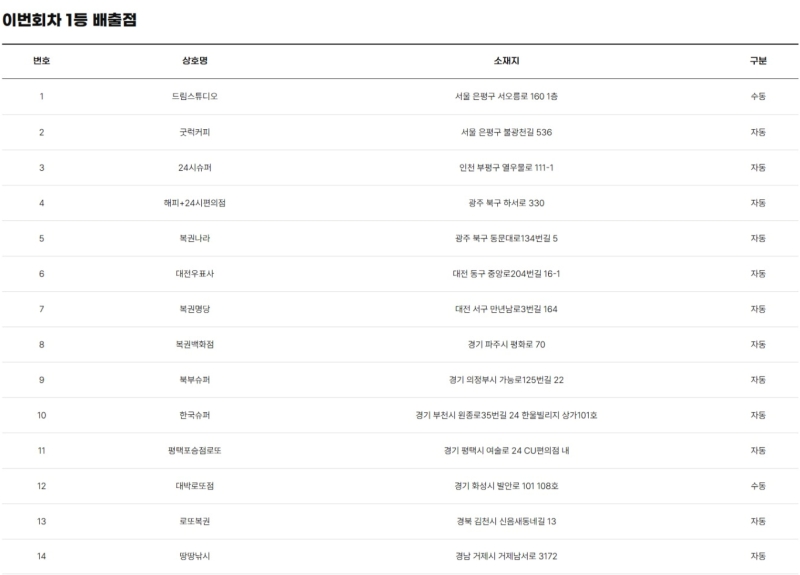The height and width of the screenshot is (575, 800).
Task: Click row number 14 beside 땅땅낚시
Action: click(41, 556)
